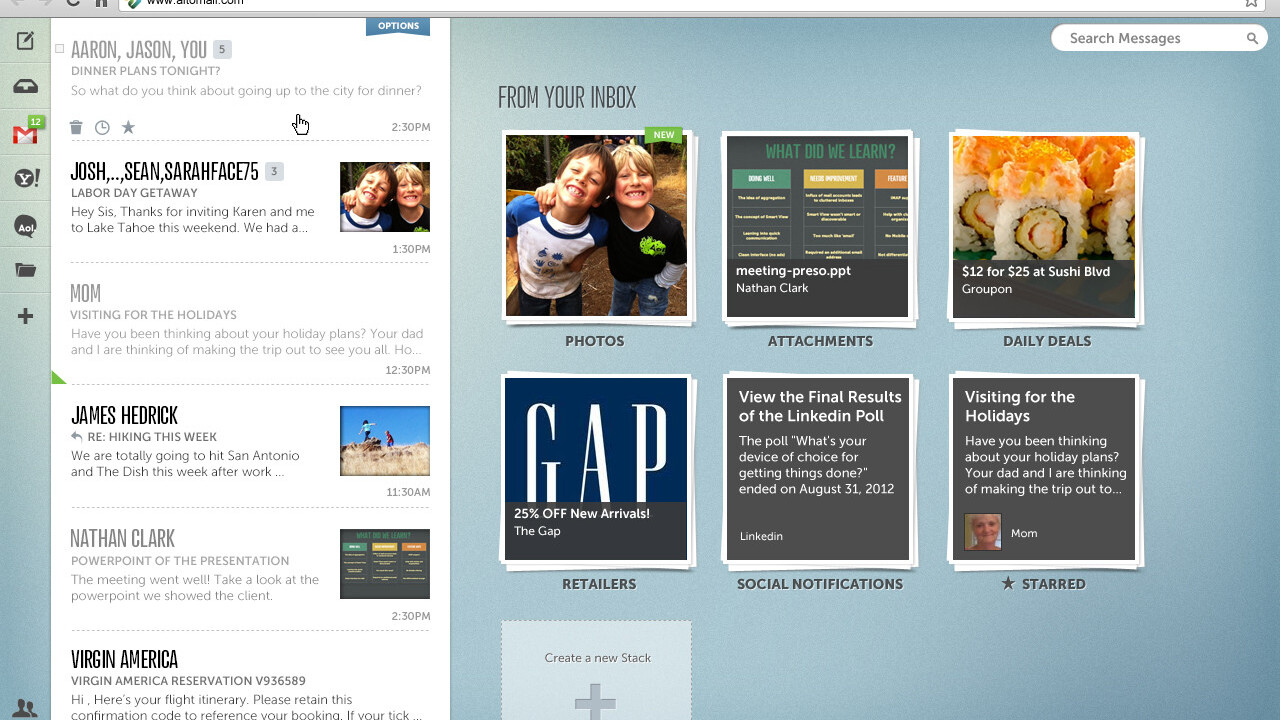1280x720 pixels.
Task: Open the contacts people icon
Action: click(25, 708)
